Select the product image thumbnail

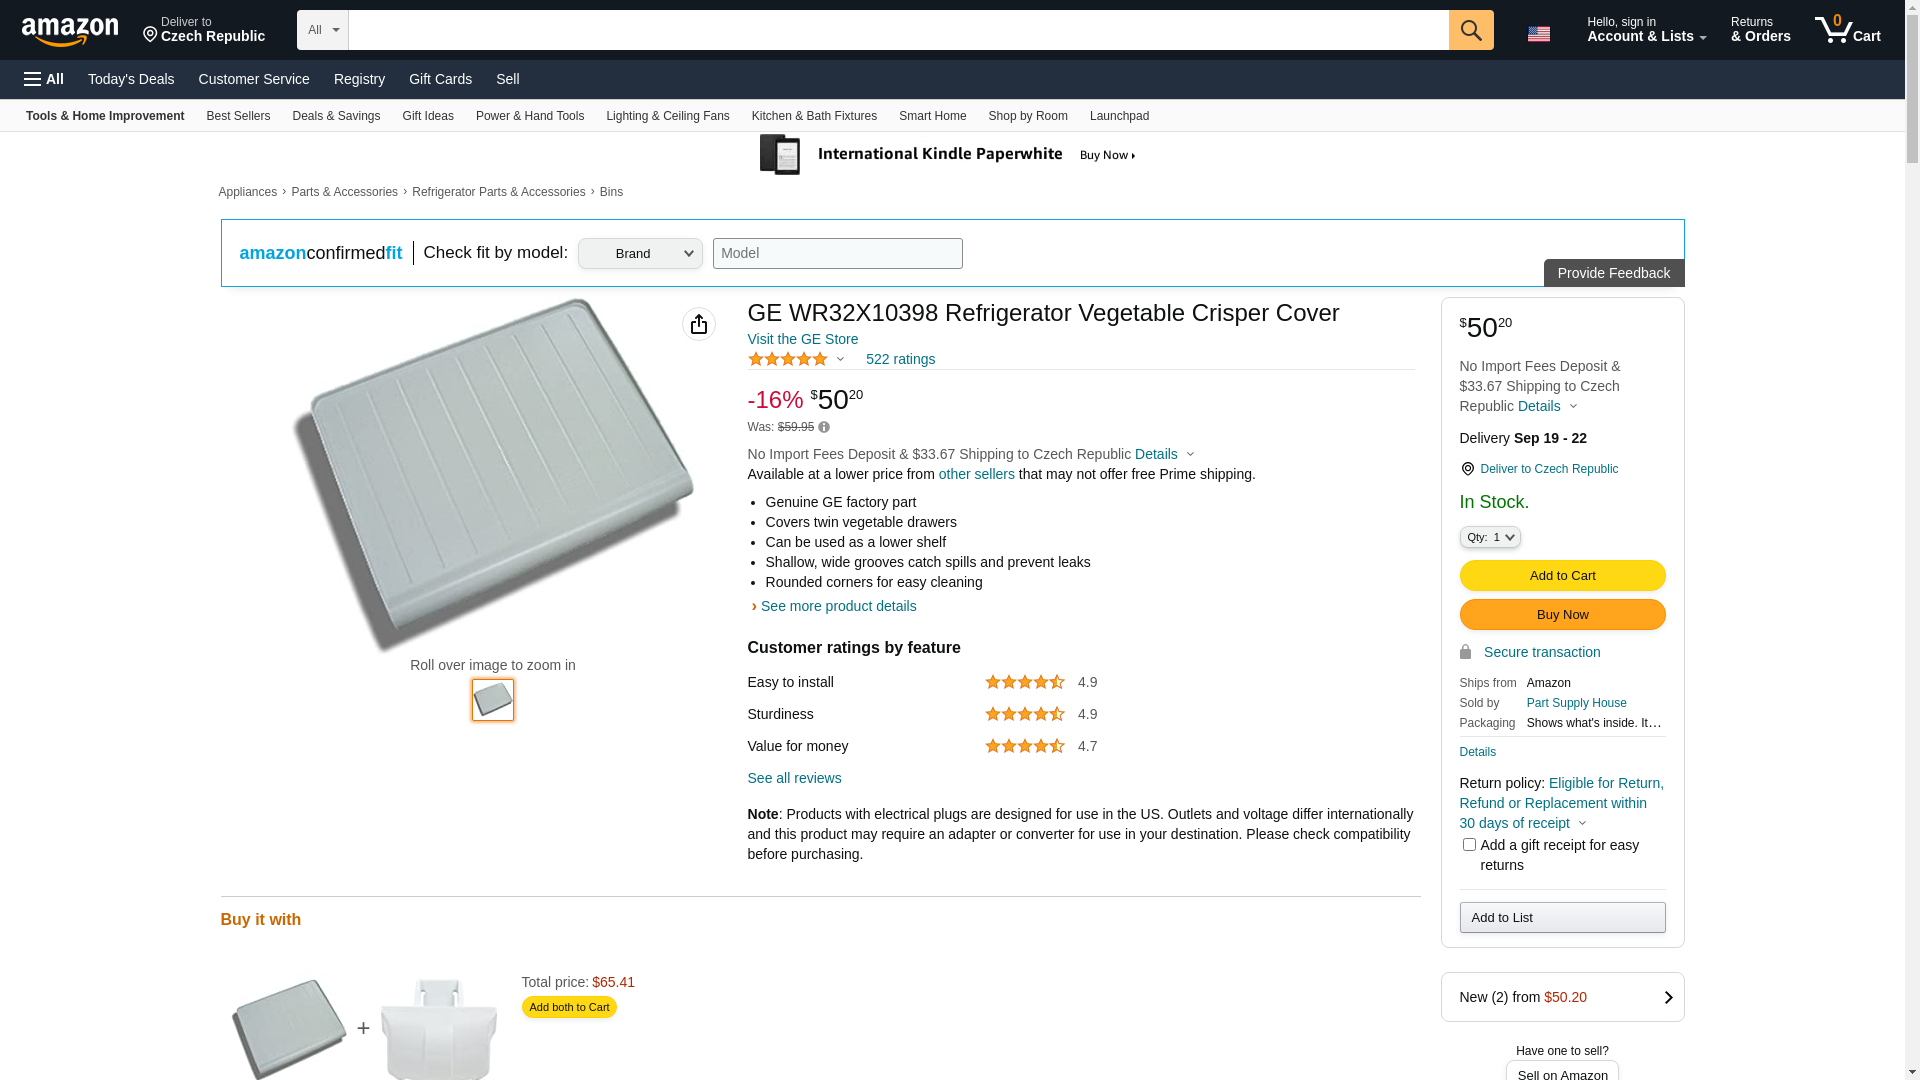click(x=493, y=700)
